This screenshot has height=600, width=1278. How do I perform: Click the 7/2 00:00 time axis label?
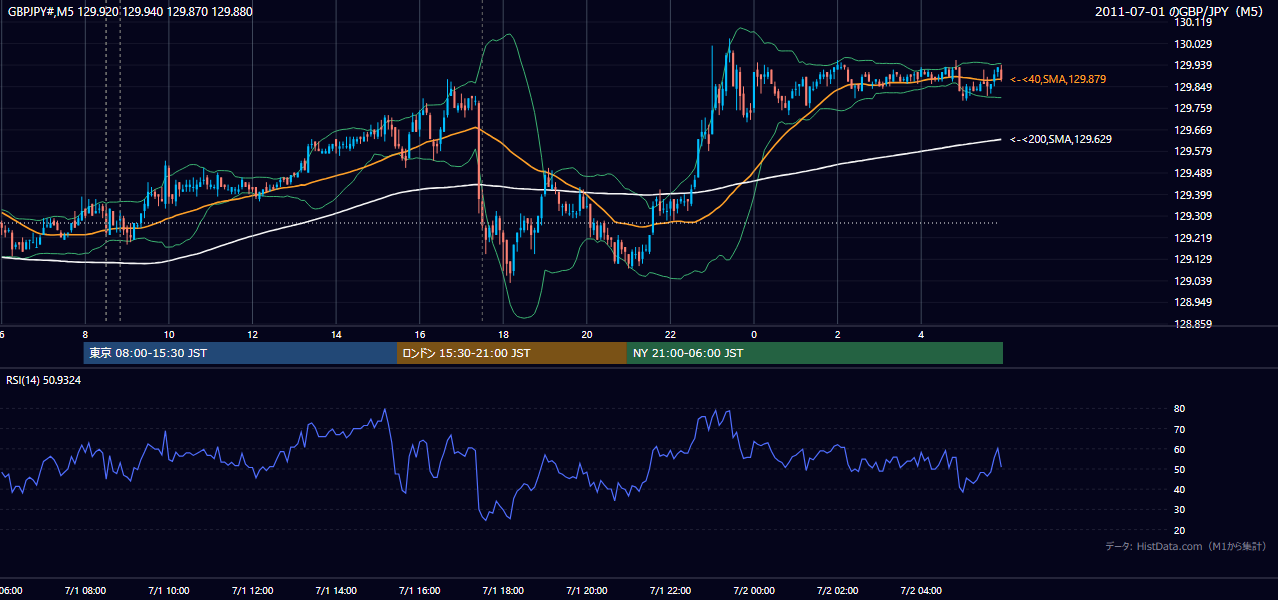tap(753, 591)
